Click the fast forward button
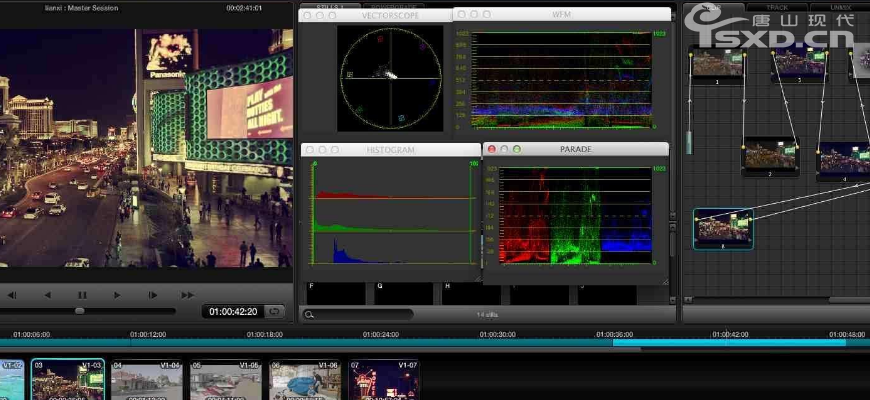Image resolution: width=870 pixels, height=400 pixels. coord(187,295)
